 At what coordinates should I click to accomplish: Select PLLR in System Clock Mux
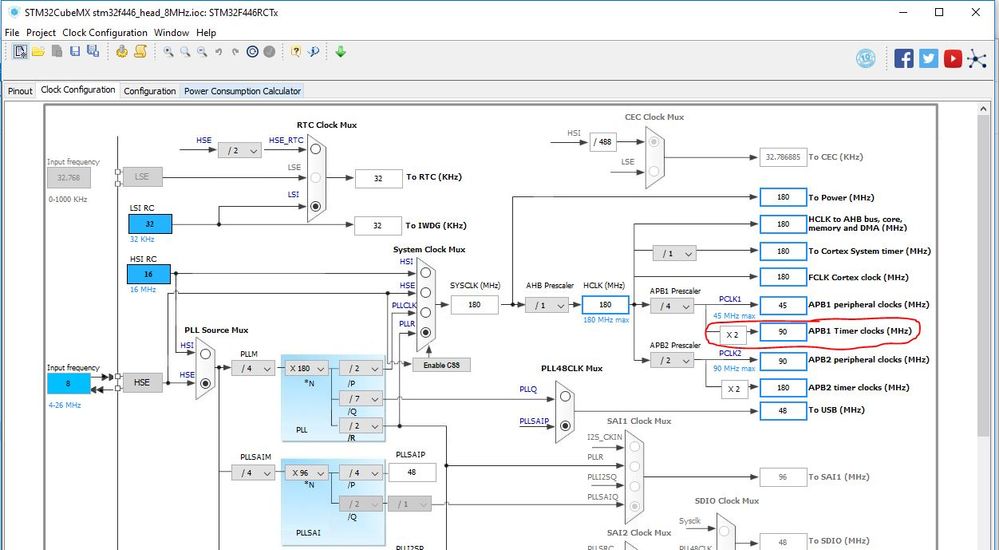[426, 332]
